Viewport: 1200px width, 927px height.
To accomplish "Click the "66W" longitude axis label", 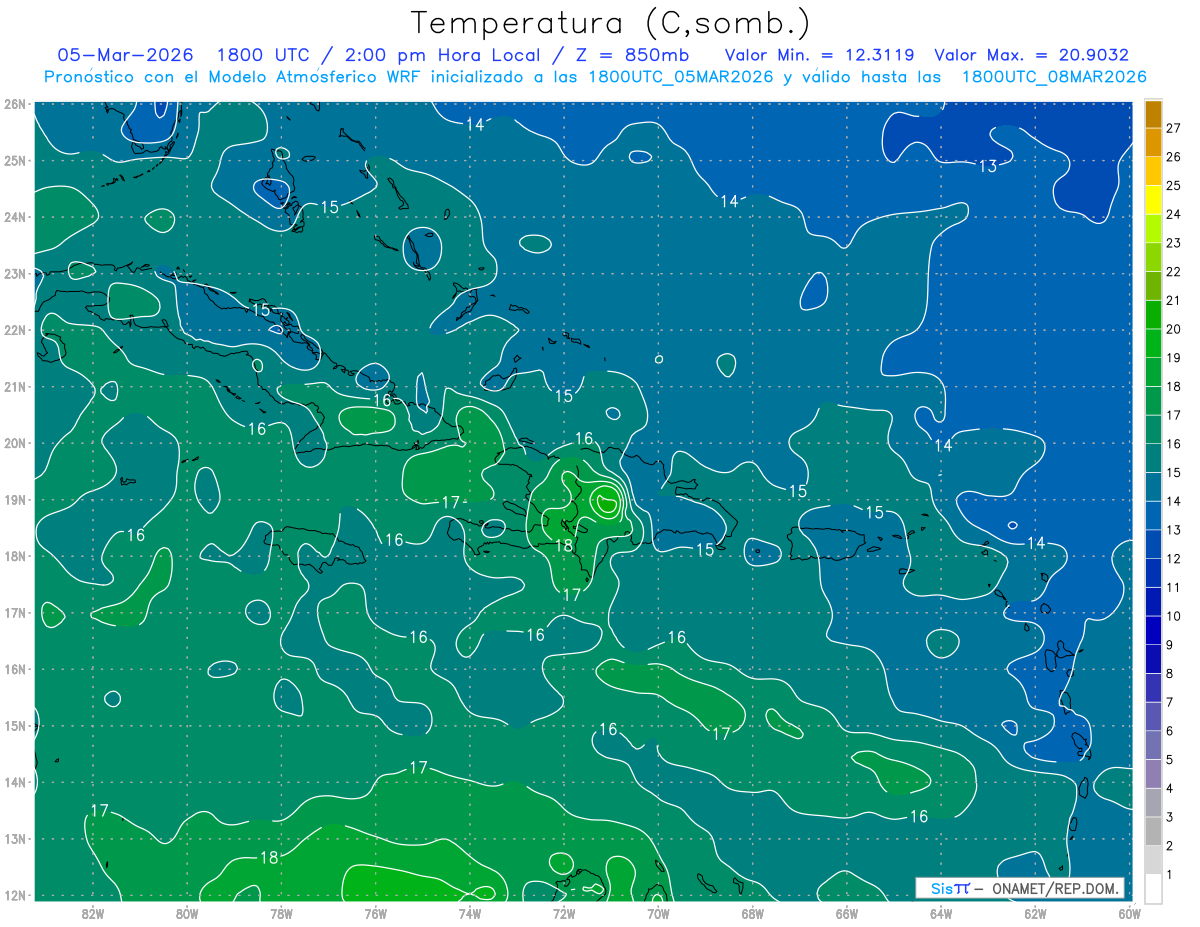I will pyautogui.click(x=846, y=912).
